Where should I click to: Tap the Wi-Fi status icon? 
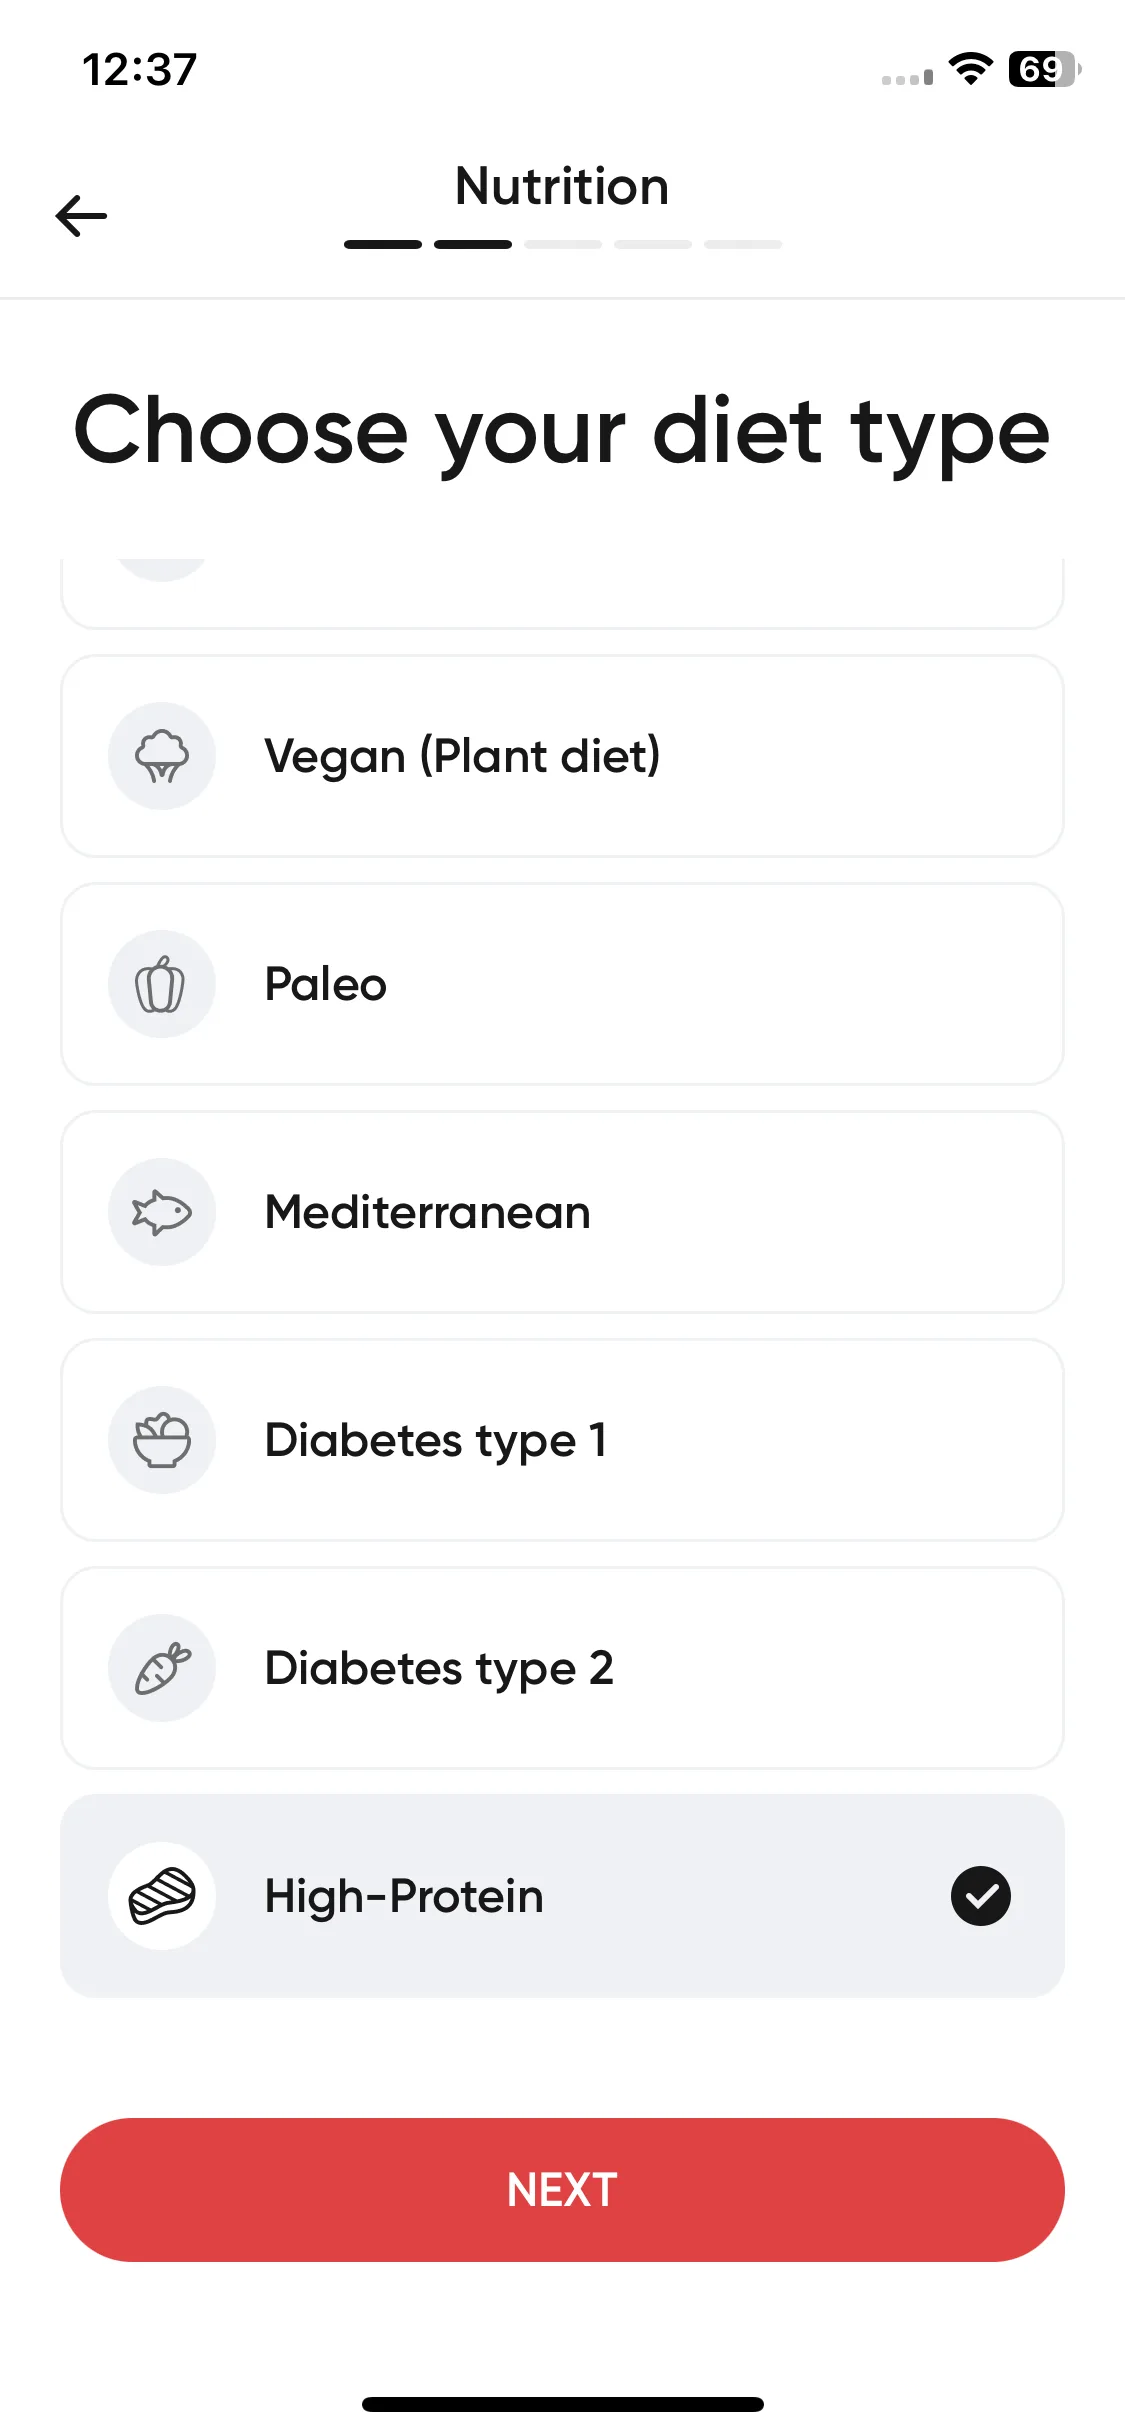pyautogui.click(x=970, y=69)
